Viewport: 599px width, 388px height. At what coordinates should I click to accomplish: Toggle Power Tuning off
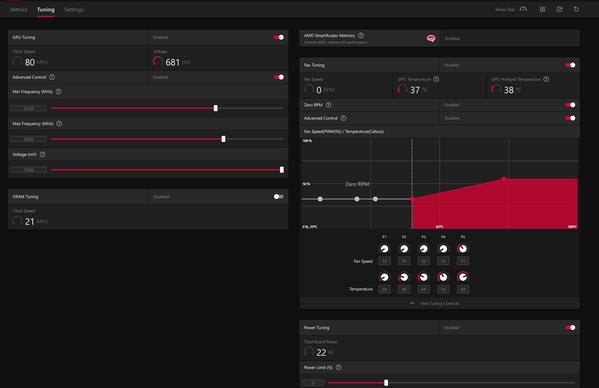click(570, 328)
